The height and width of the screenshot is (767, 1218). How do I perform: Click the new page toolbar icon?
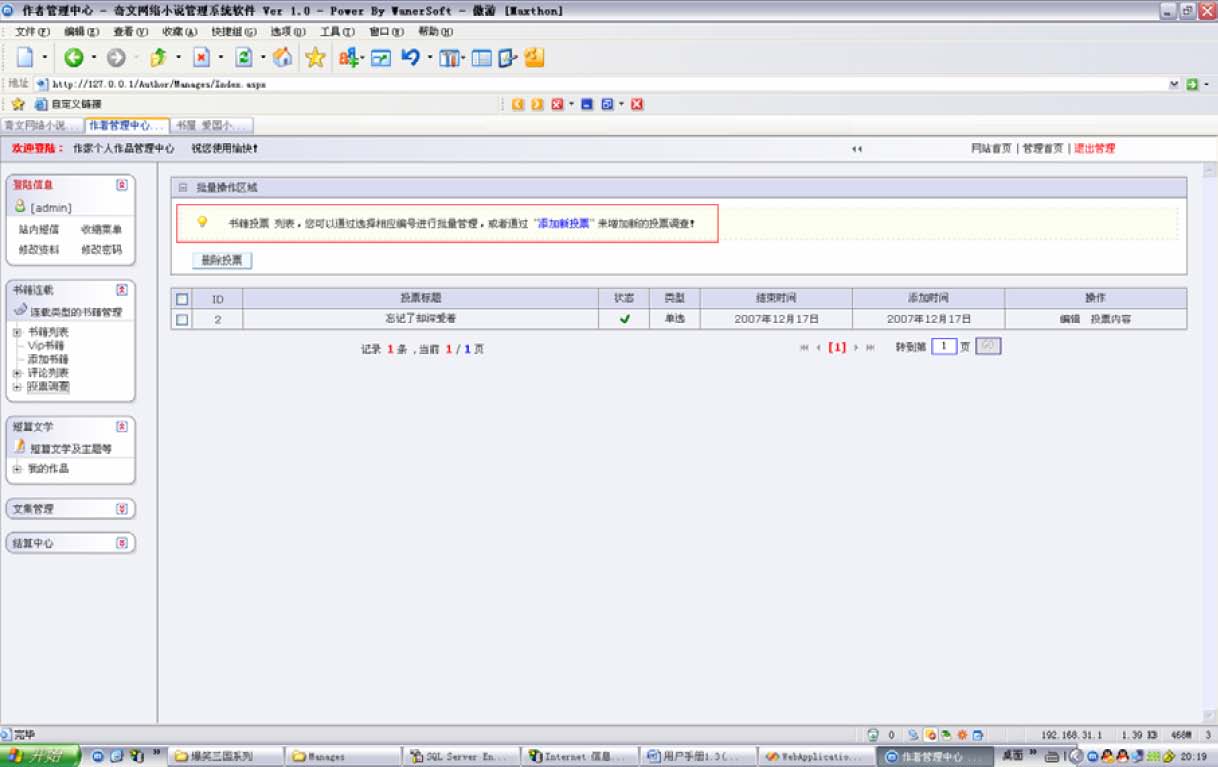pos(25,58)
